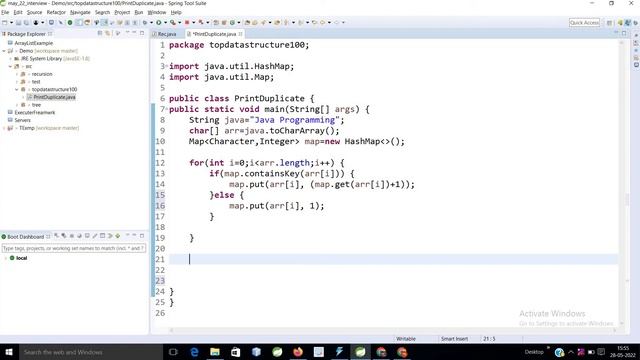Click the Smart Insert status bar entry
Viewport: 640px width, 360px height.
click(454, 339)
